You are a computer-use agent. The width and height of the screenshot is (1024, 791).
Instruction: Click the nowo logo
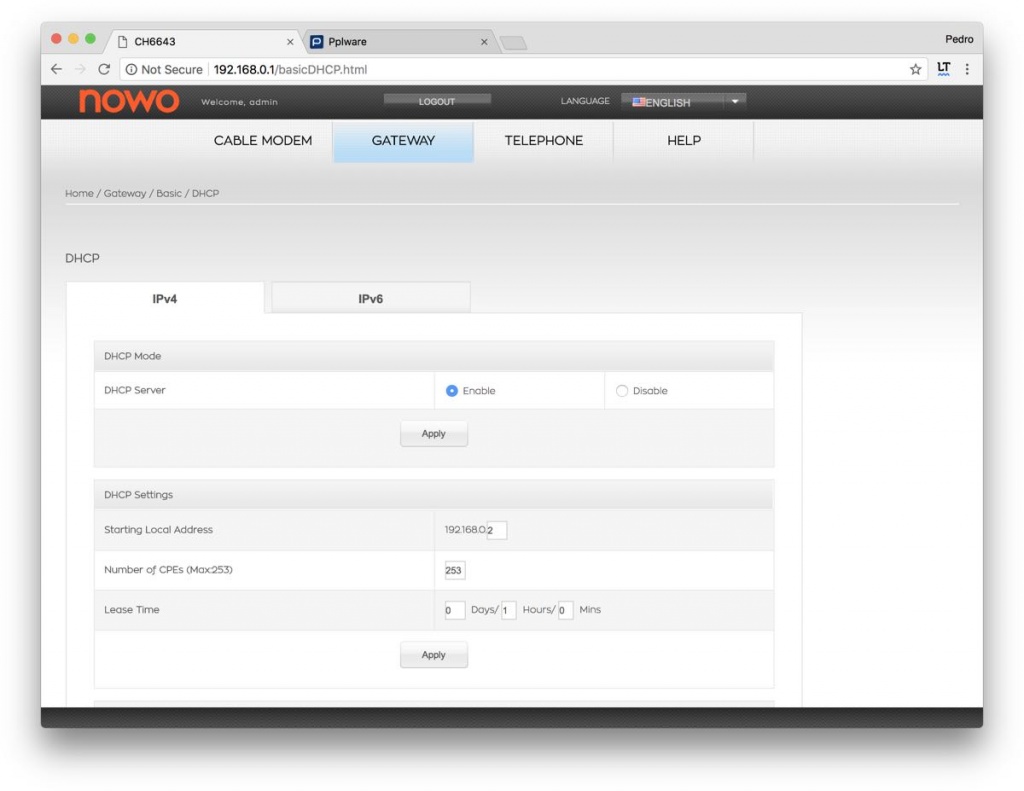pos(128,101)
